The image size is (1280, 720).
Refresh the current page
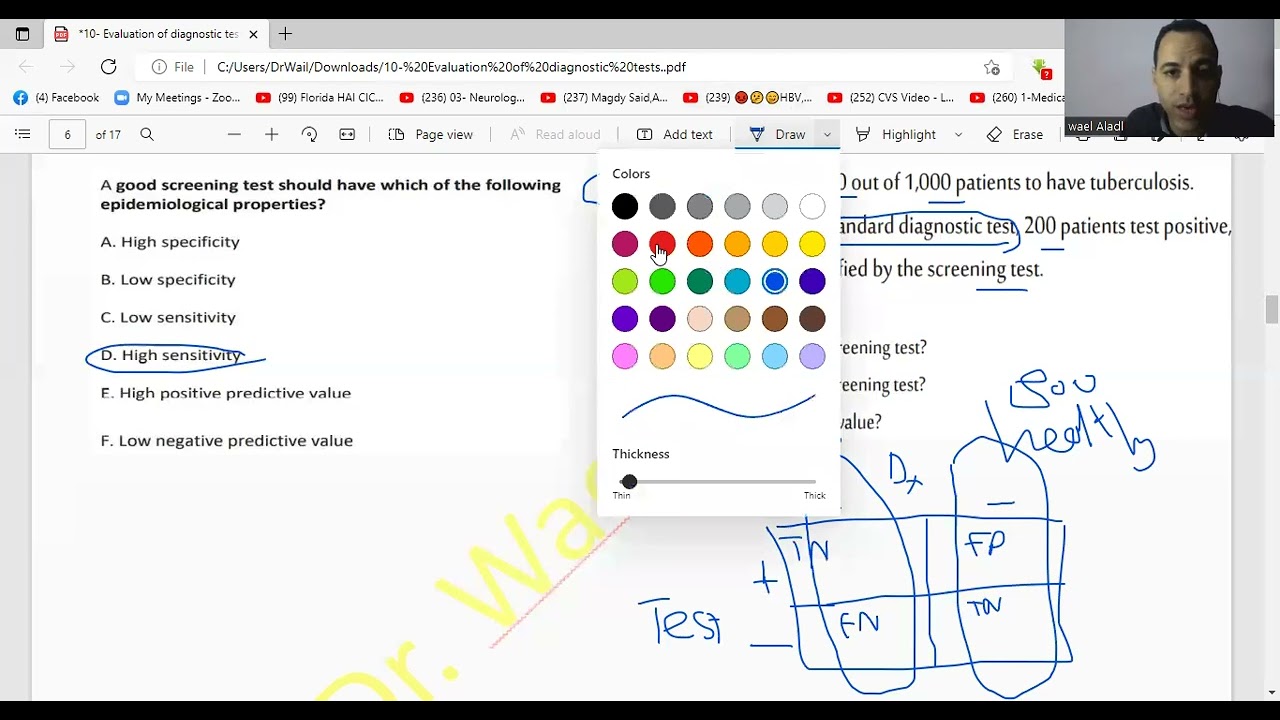[x=108, y=67]
